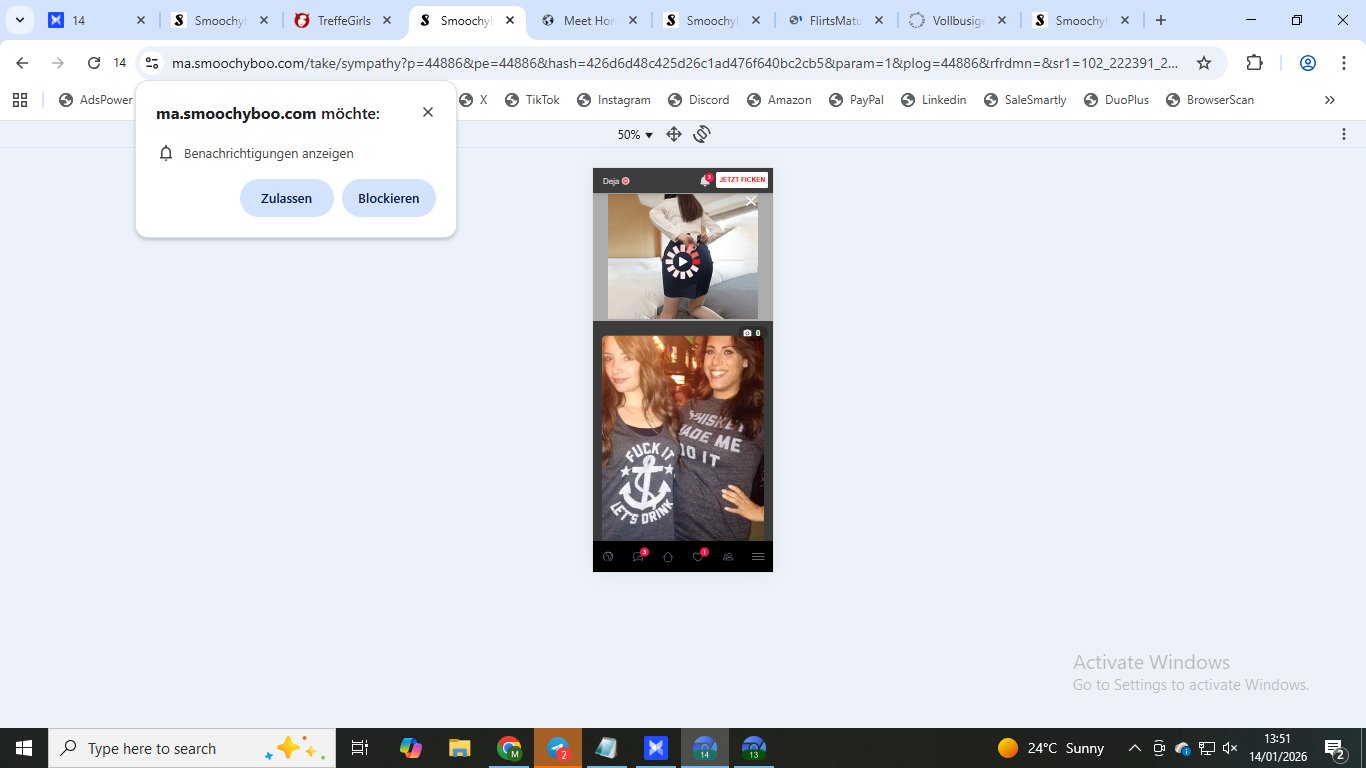Open the chat messages icon in bottom bar
Screen dimensions: 1366x768
(638, 557)
